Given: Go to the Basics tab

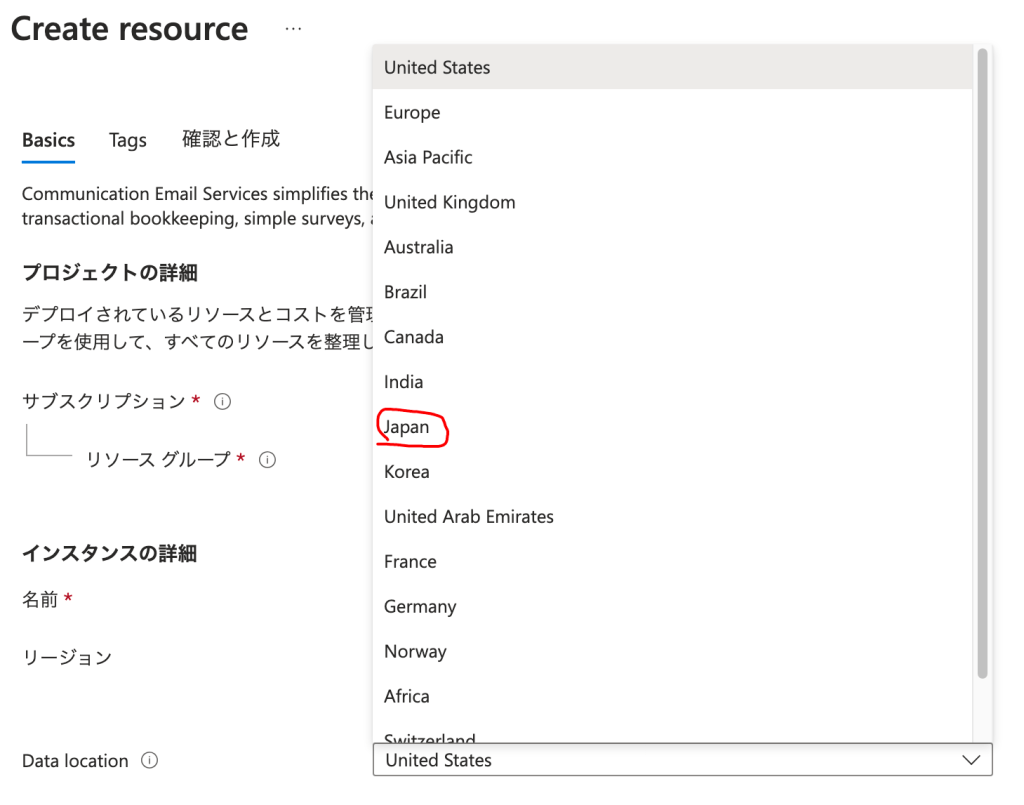Looking at the screenshot, I should (x=49, y=140).
